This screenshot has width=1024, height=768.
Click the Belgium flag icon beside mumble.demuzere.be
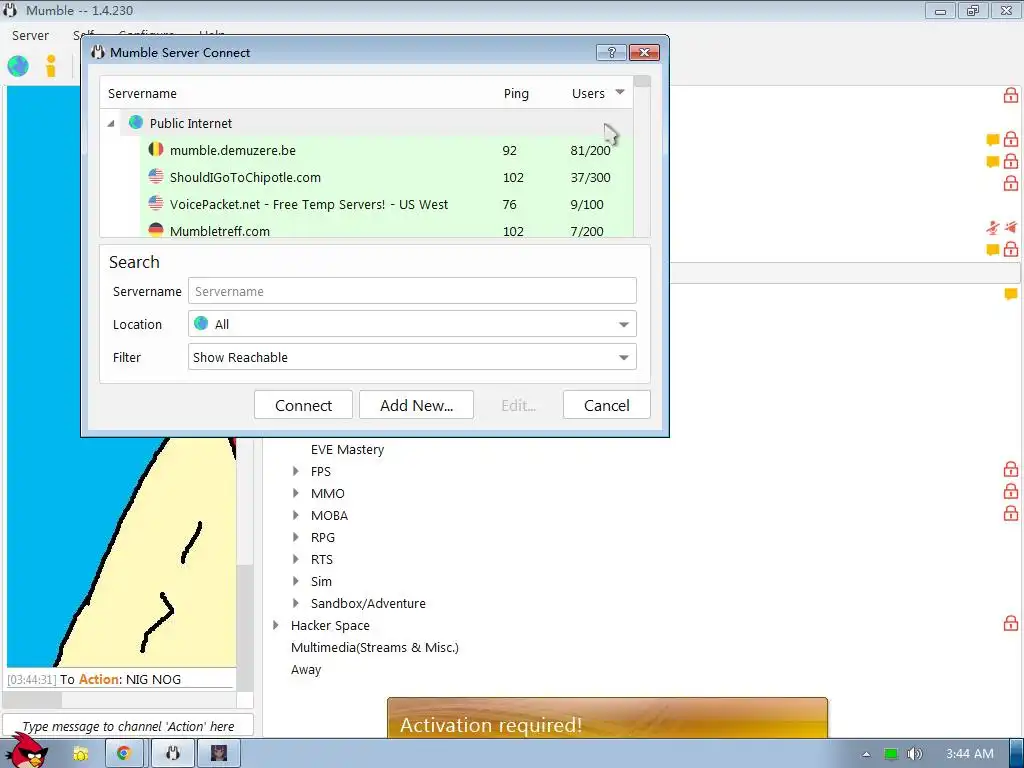(155, 150)
